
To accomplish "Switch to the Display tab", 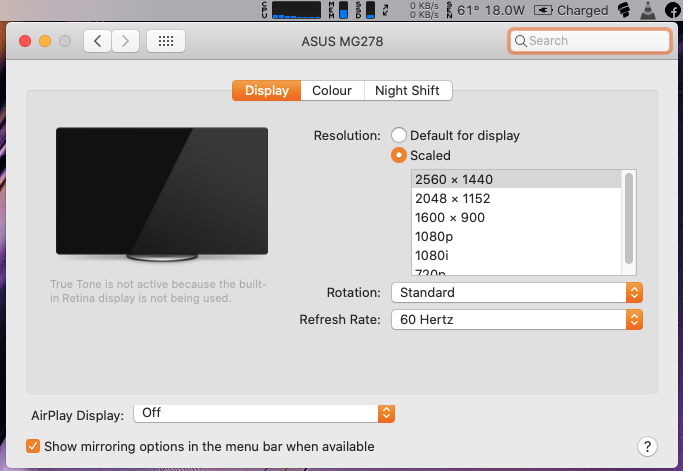I will (267, 91).
